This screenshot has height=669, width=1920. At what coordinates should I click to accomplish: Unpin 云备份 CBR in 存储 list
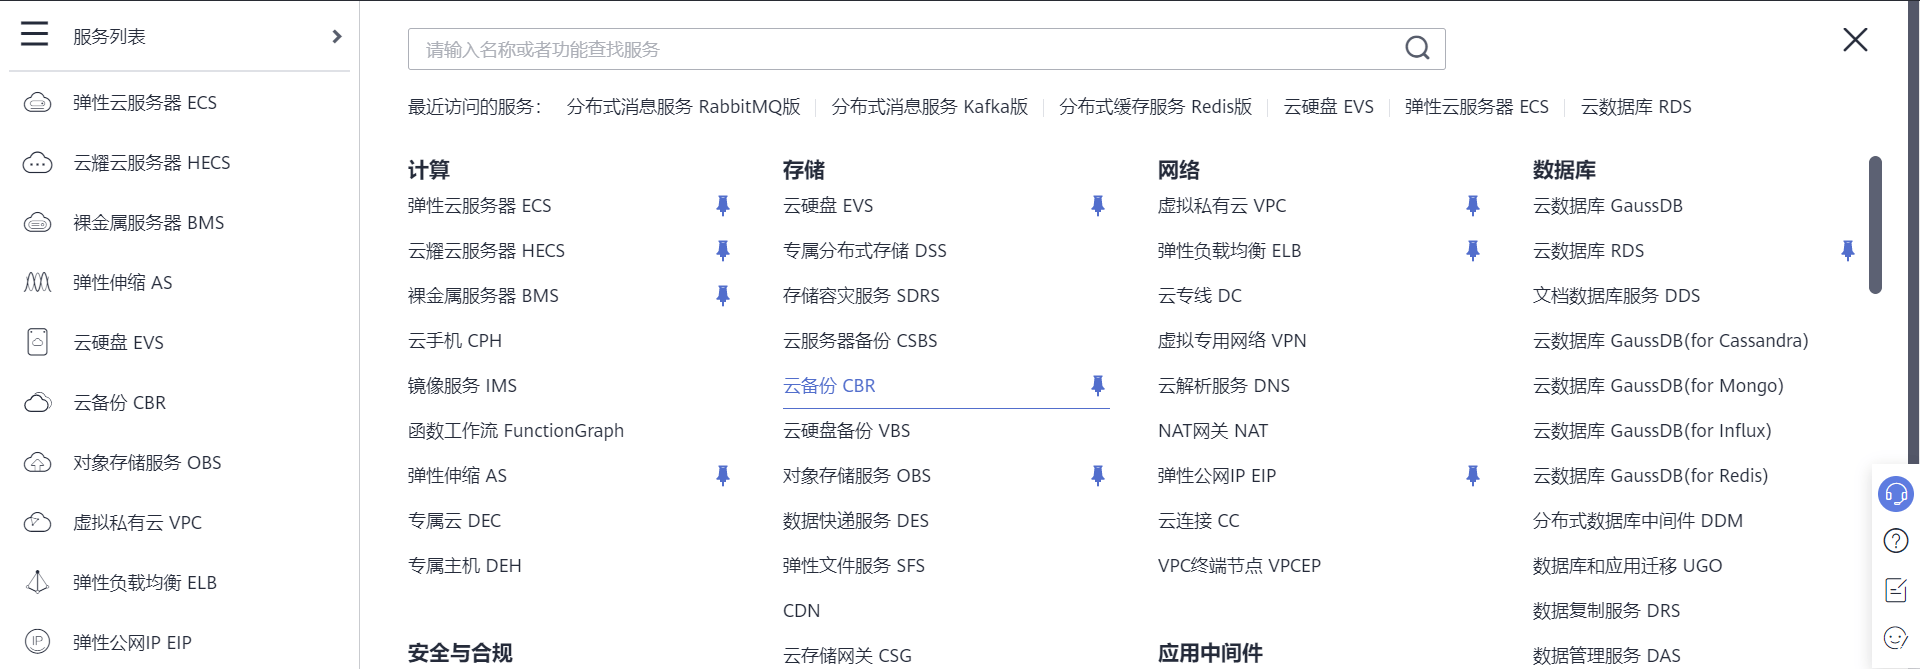tap(1098, 385)
